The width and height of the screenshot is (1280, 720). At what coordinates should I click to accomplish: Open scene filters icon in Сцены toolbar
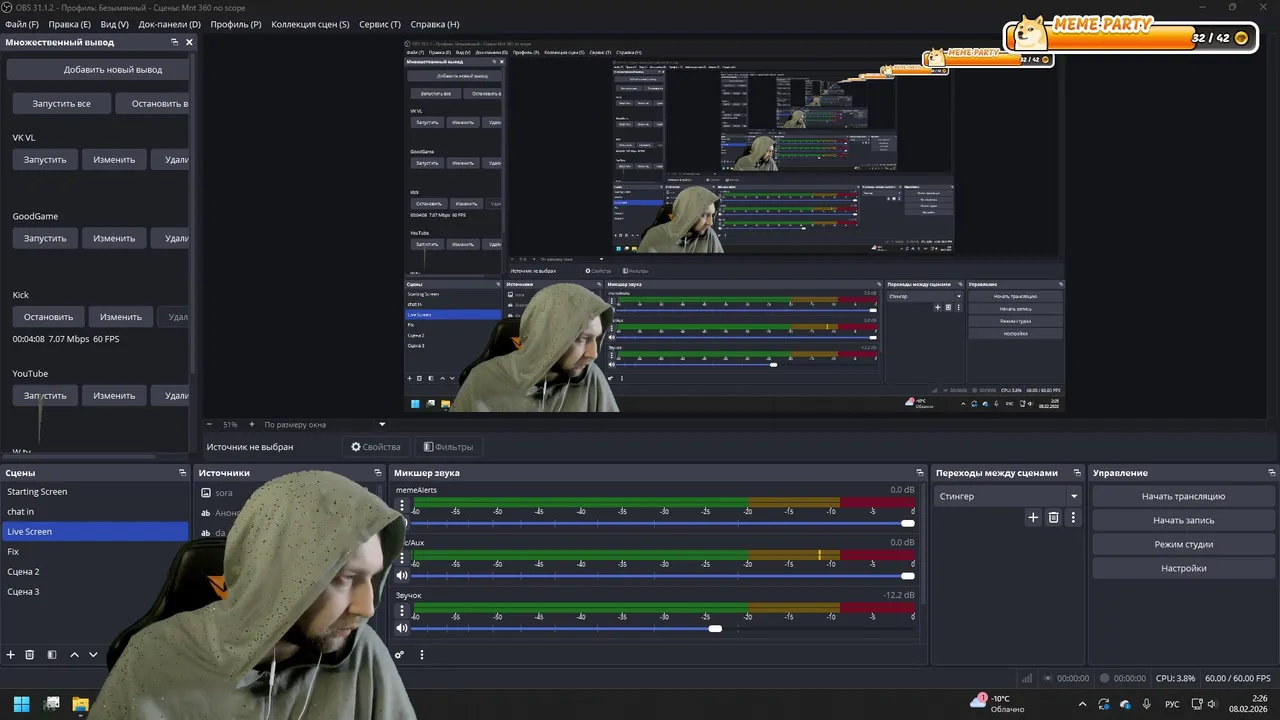click(x=52, y=655)
